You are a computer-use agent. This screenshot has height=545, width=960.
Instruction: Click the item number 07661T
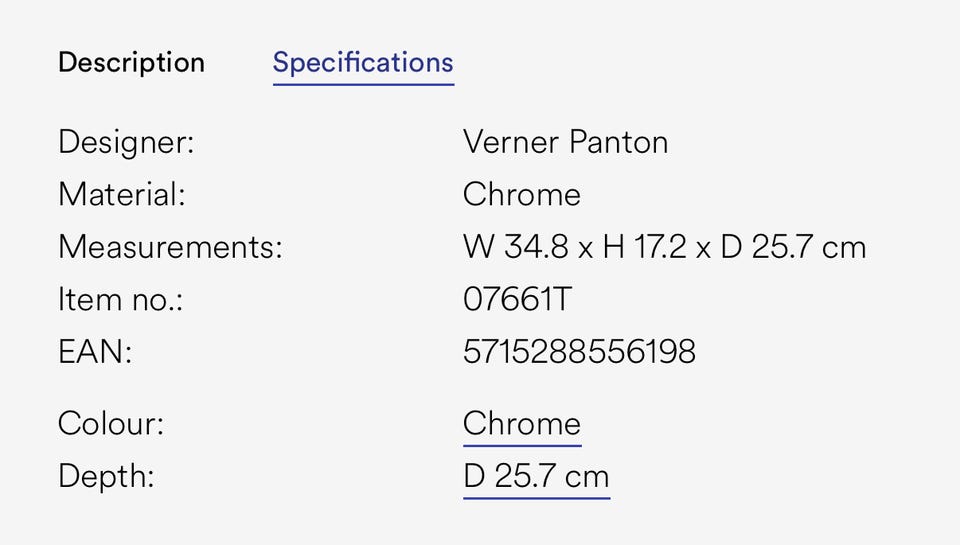click(517, 299)
